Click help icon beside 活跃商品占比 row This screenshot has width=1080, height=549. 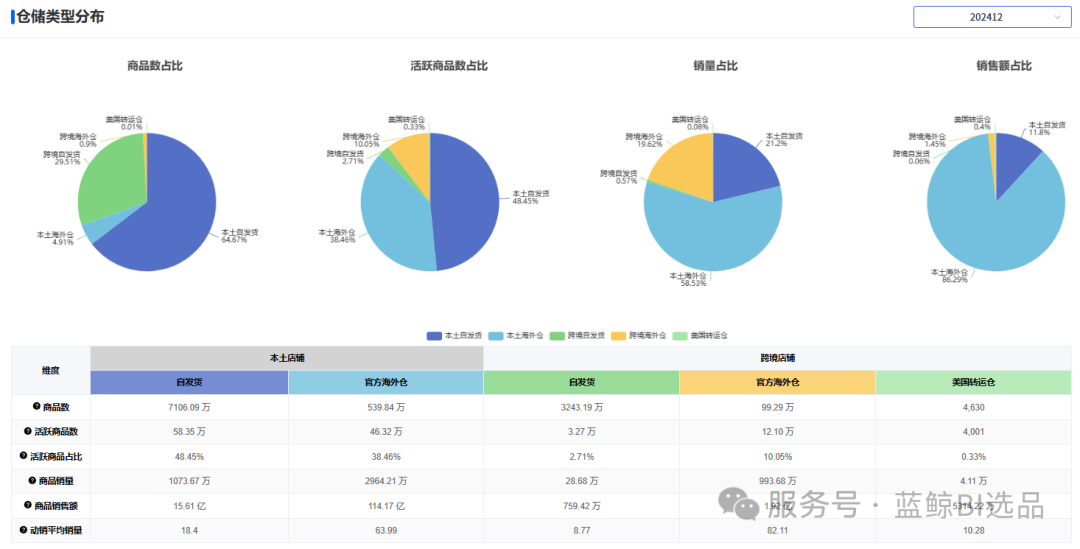22,456
